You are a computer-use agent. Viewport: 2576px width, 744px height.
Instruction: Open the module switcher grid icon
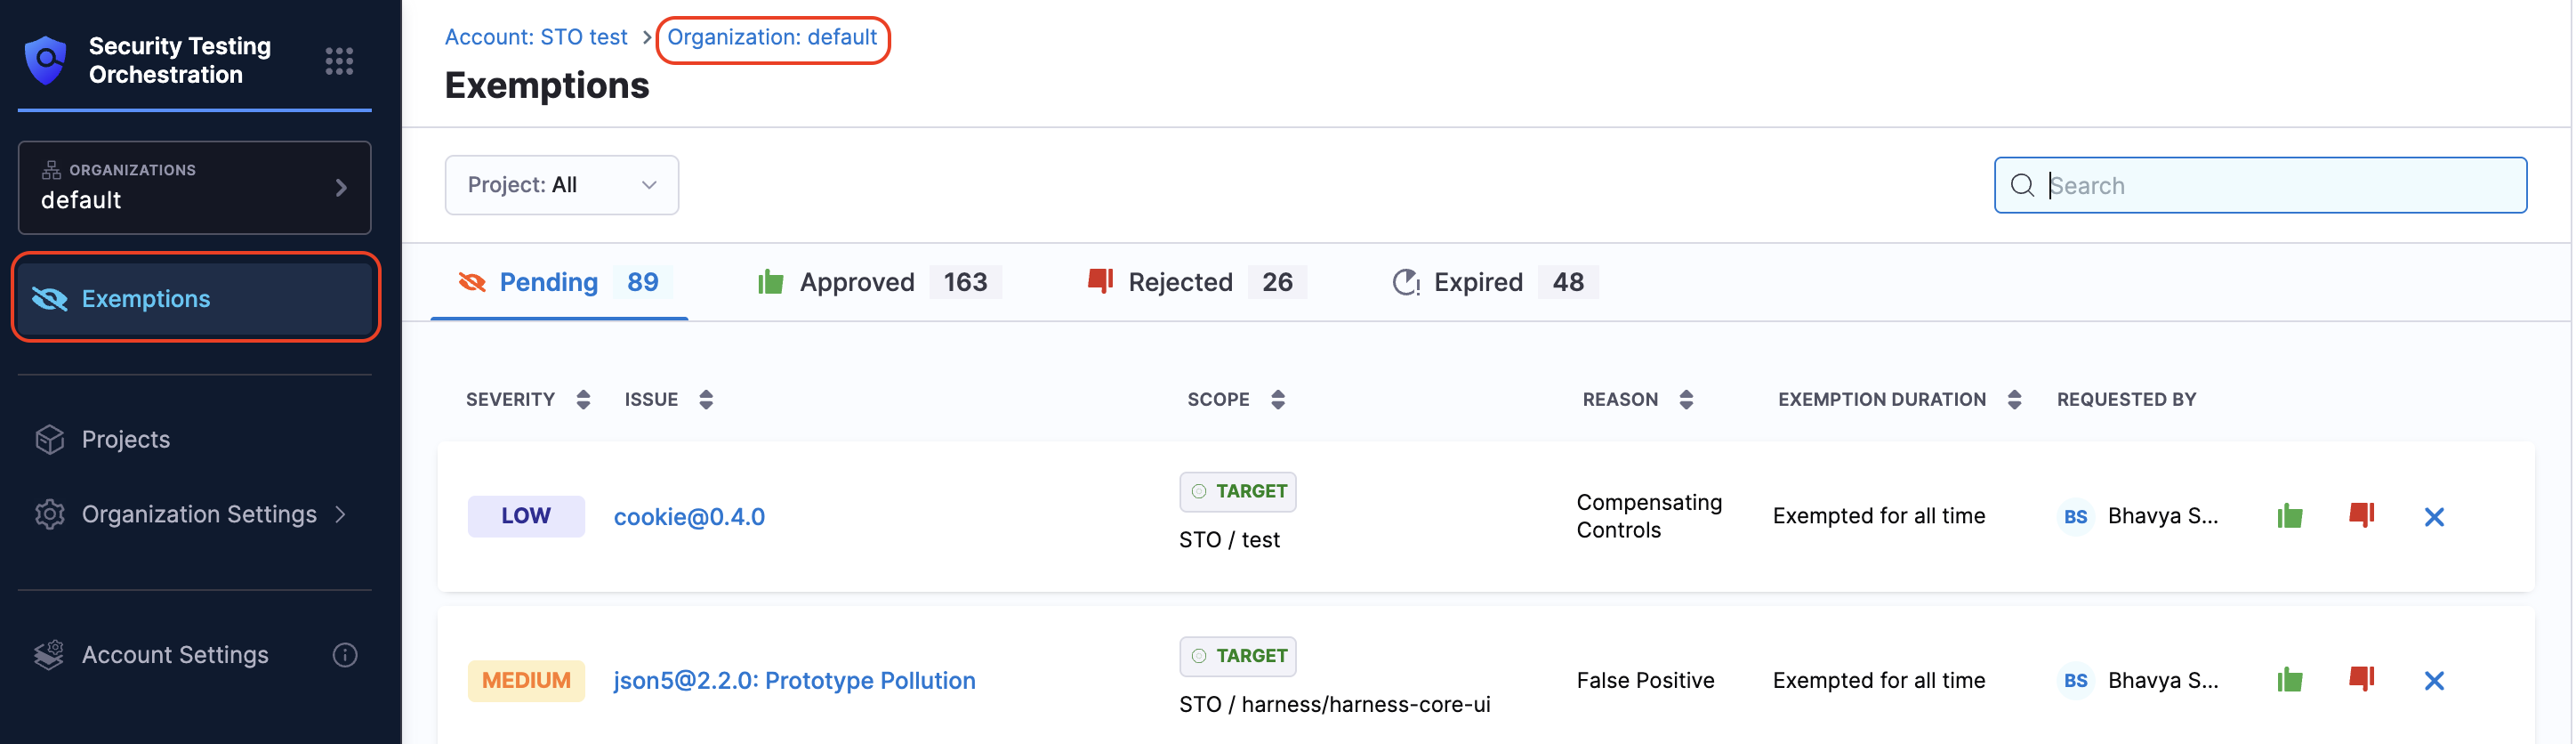point(339,61)
